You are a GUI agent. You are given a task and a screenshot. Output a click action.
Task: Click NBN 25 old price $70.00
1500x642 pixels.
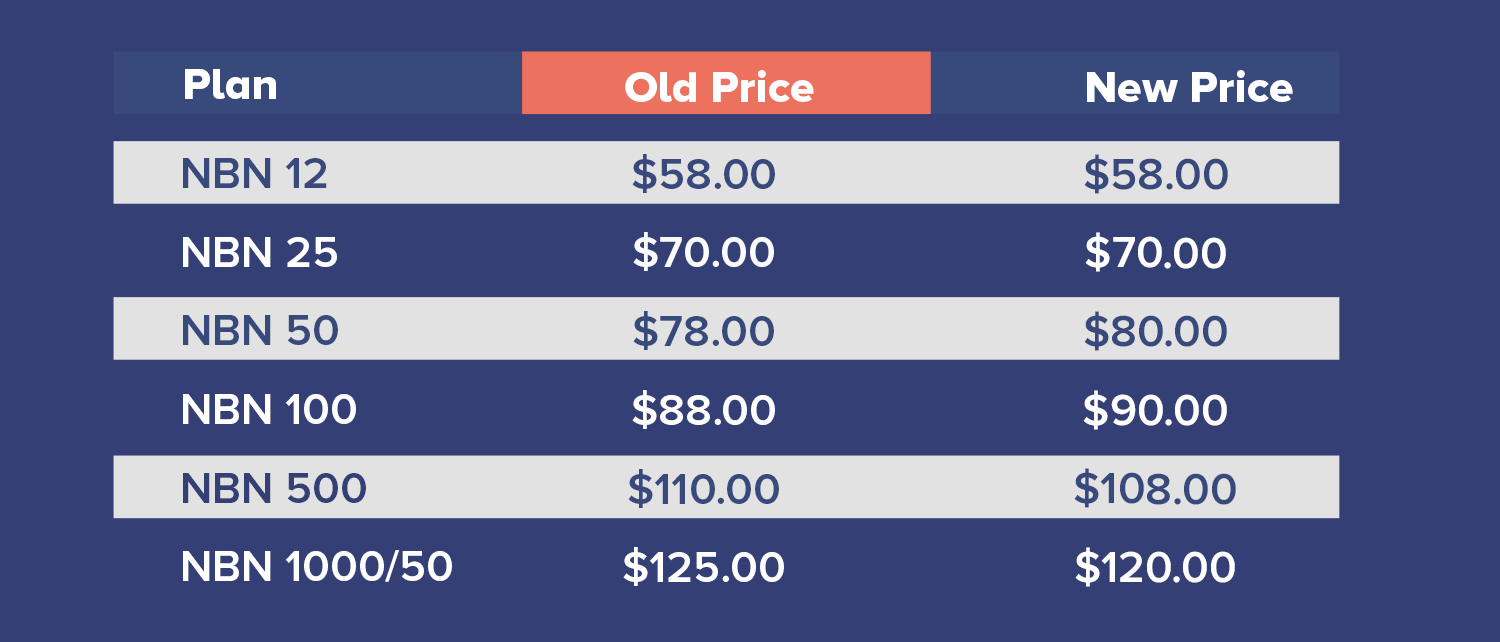pyautogui.click(x=703, y=253)
